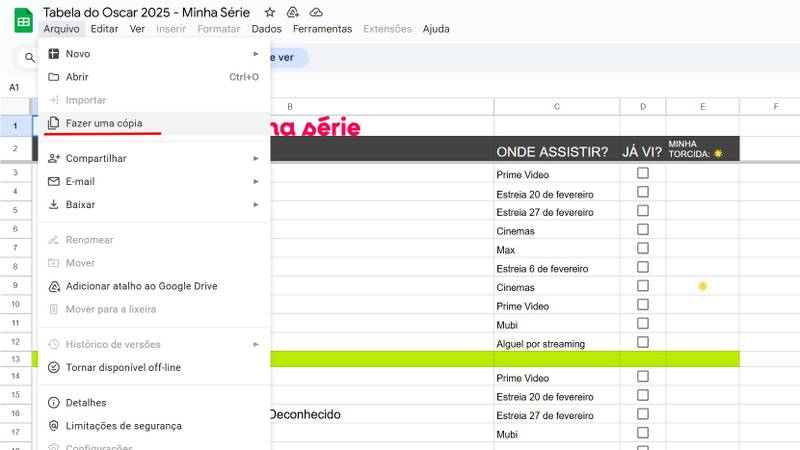Click the Alguel por streaming cell

557,342
